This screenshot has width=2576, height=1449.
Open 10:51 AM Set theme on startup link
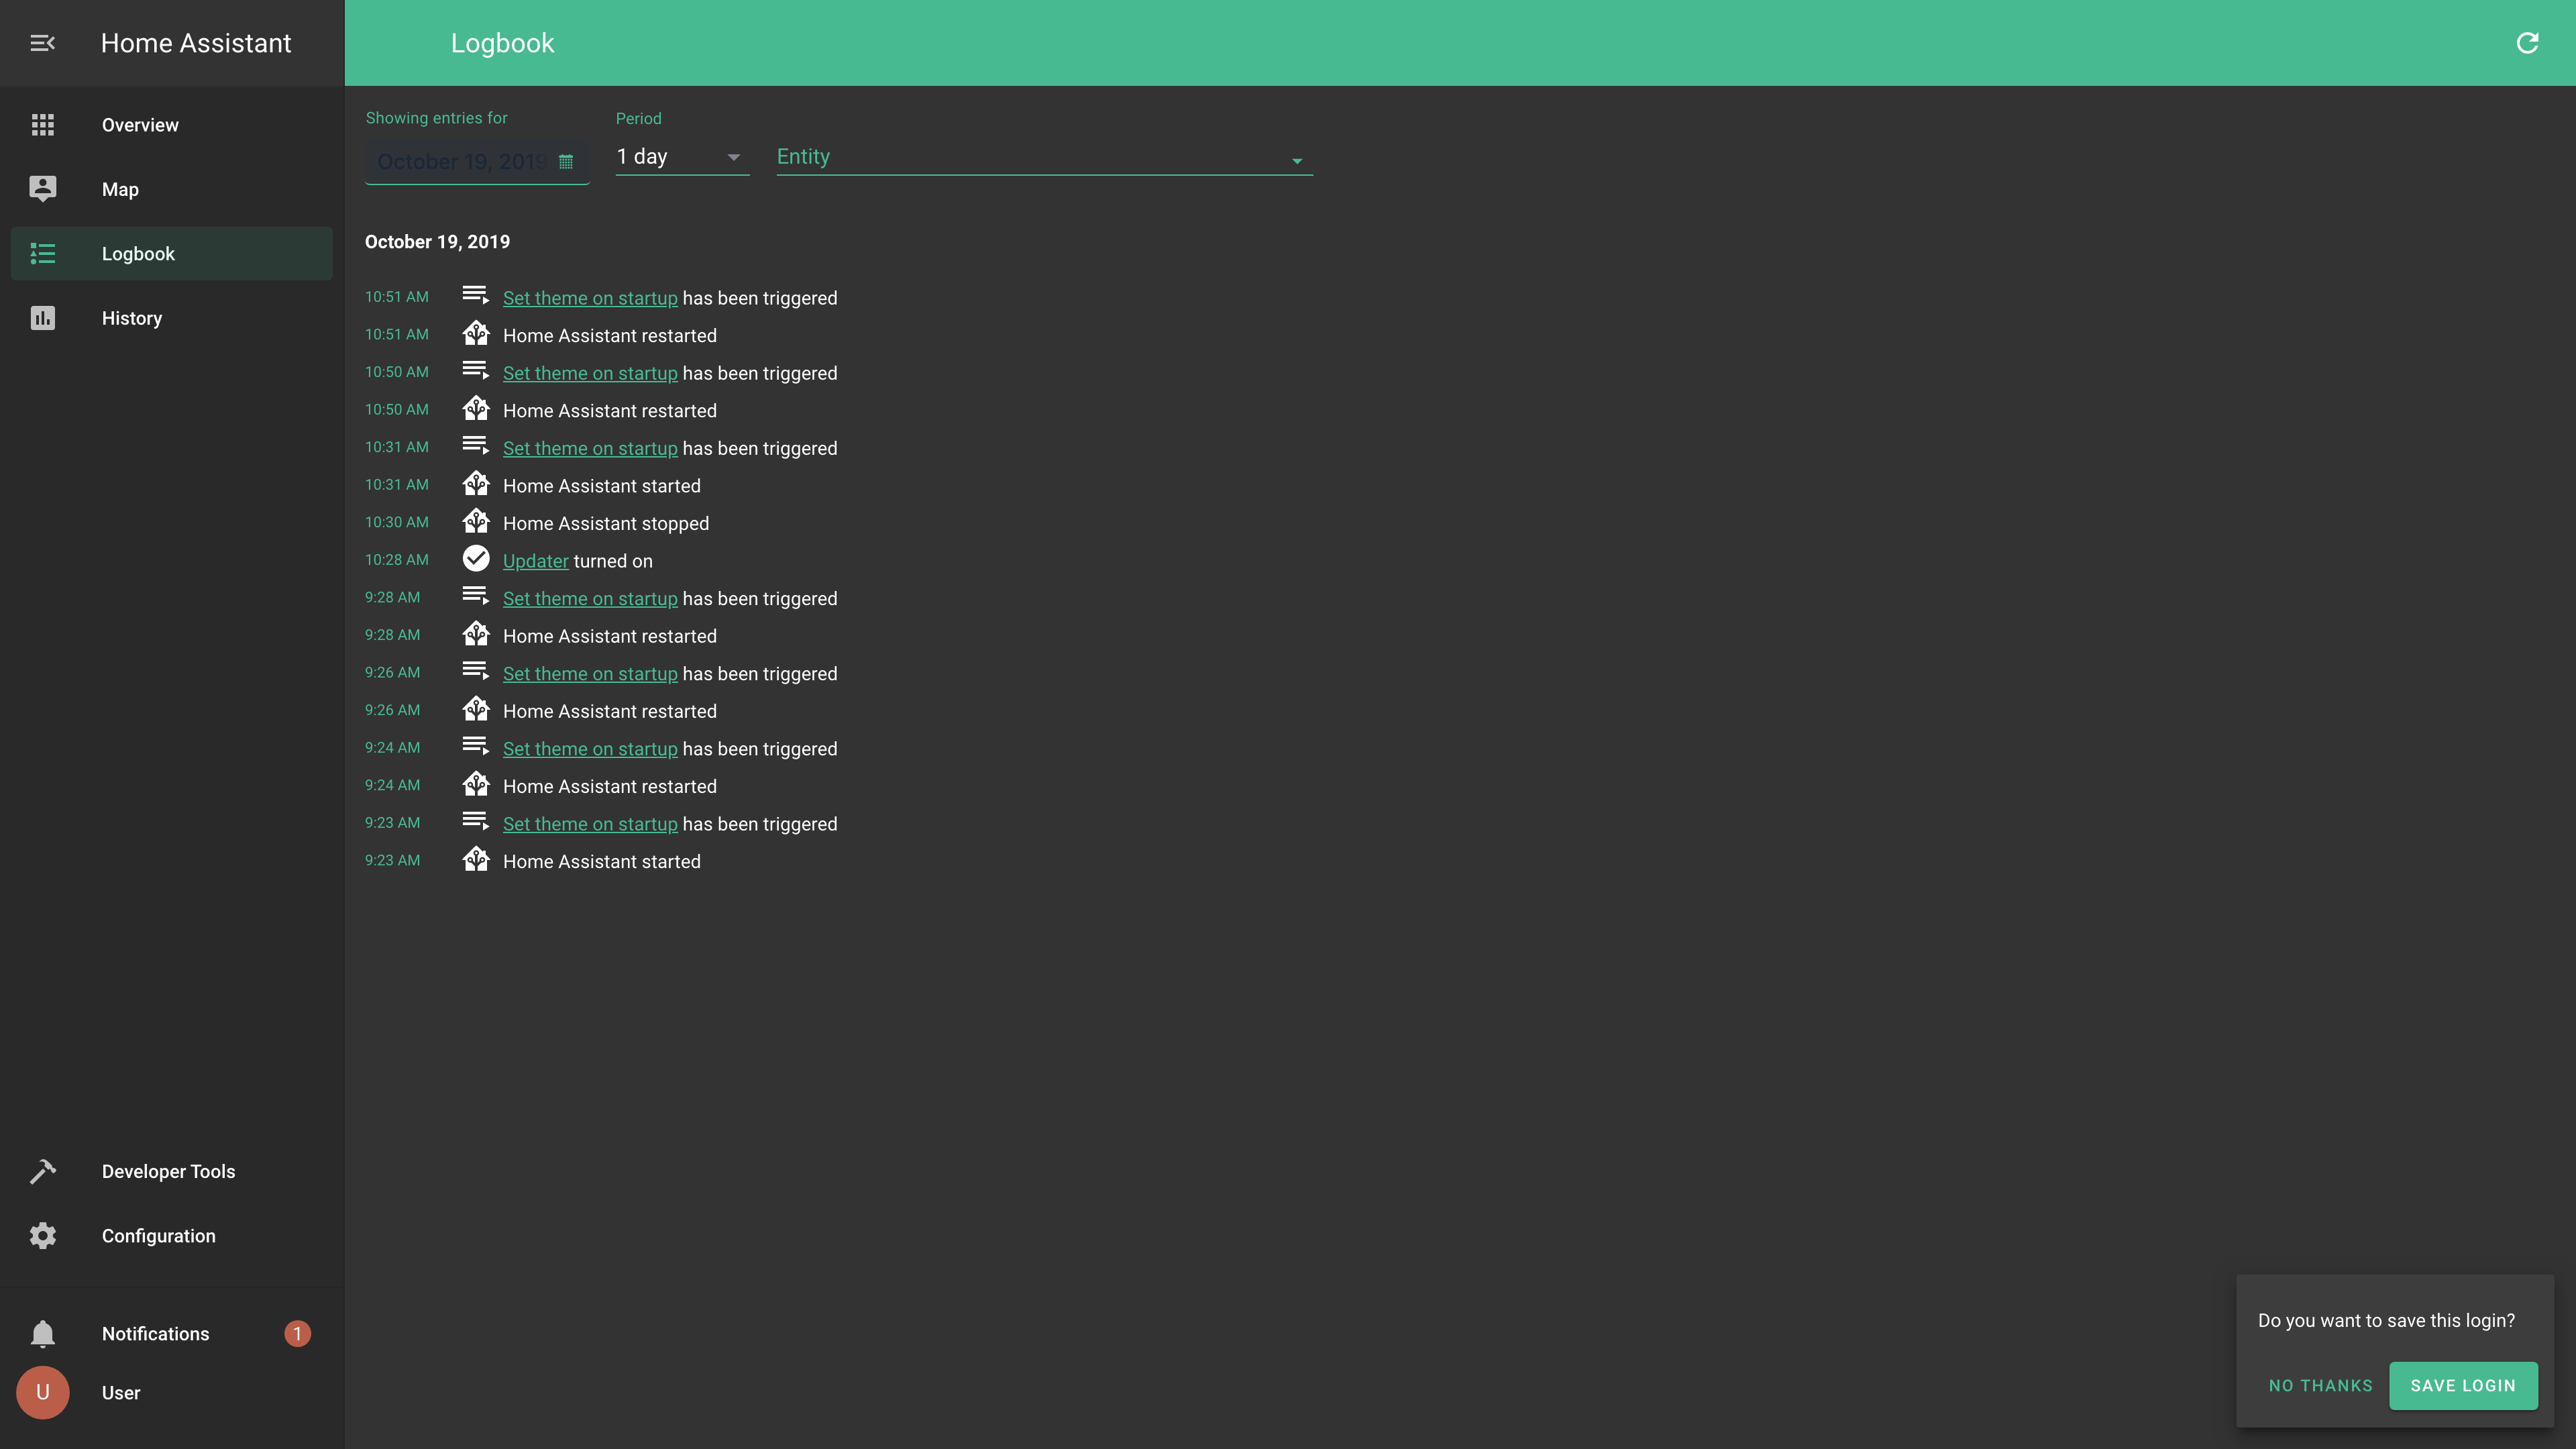point(590,298)
